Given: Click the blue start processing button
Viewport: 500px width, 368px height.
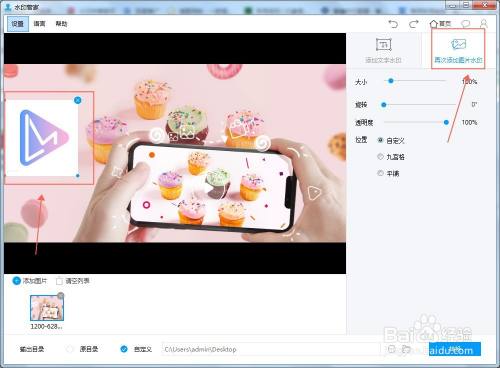Looking at the screenshot, I should (x=454, y=349).
